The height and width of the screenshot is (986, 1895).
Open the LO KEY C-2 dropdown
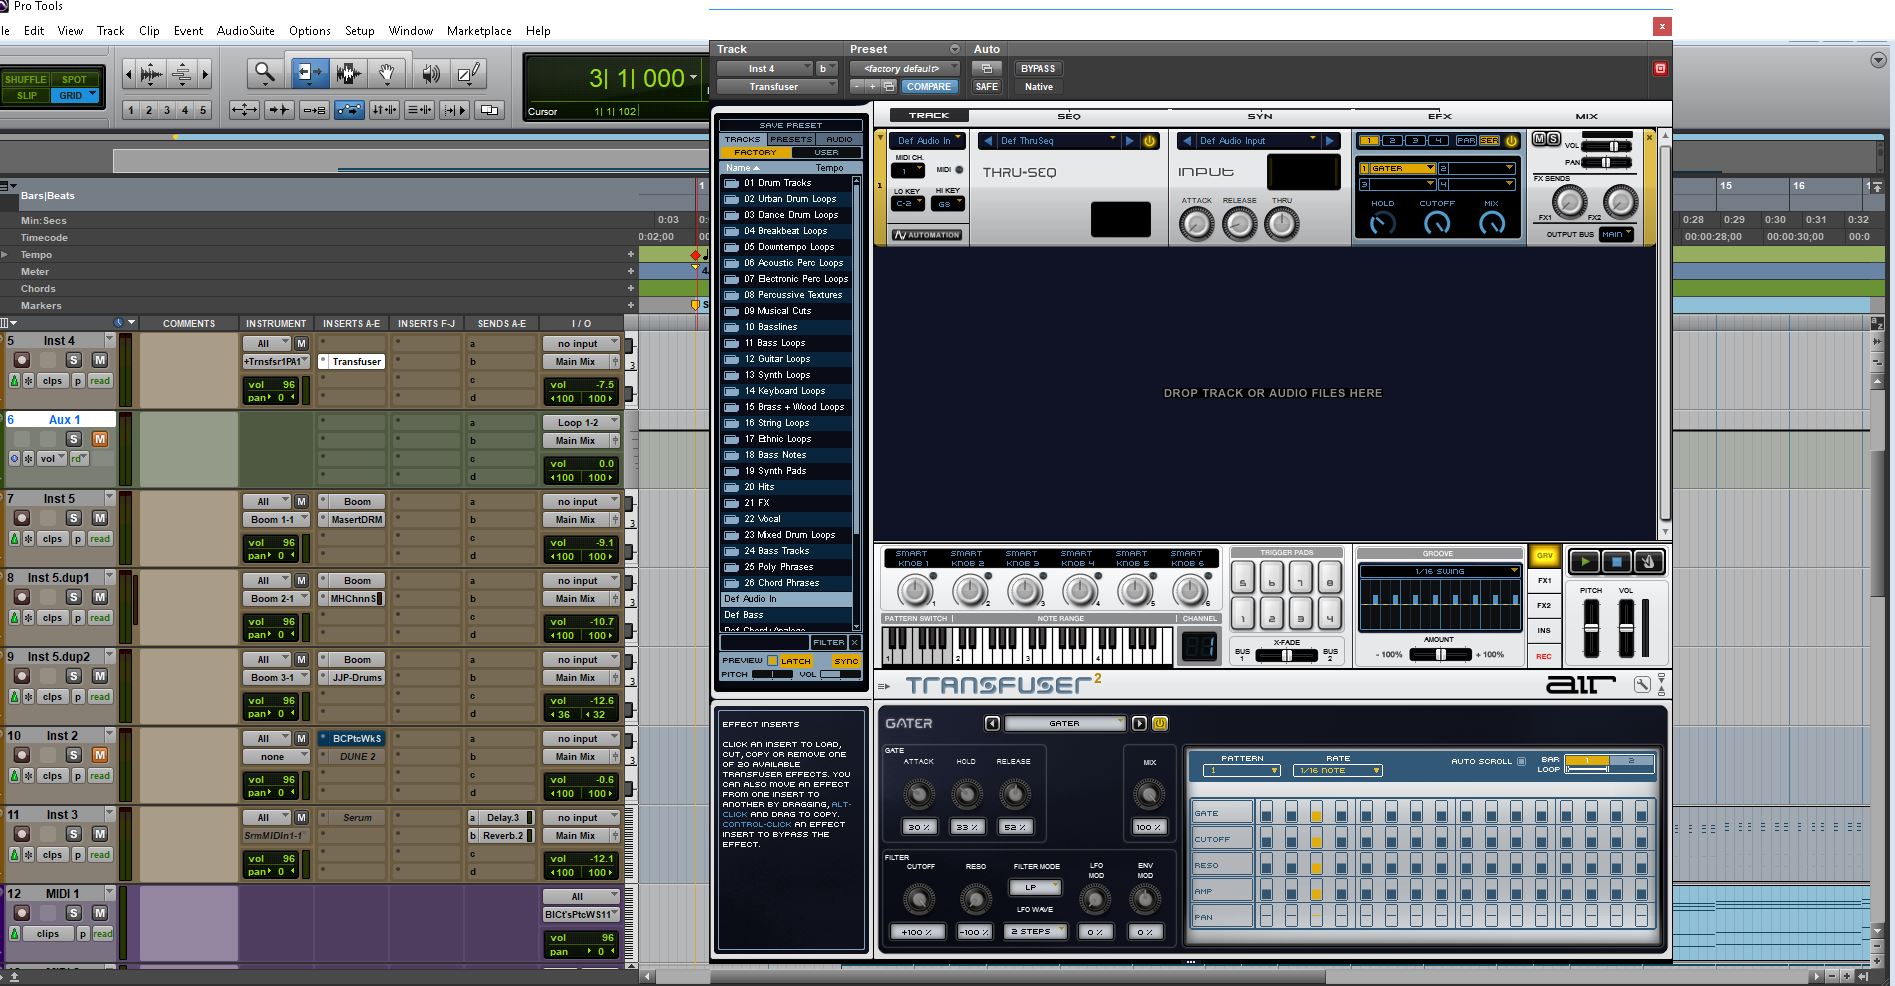tap(907, 203)
